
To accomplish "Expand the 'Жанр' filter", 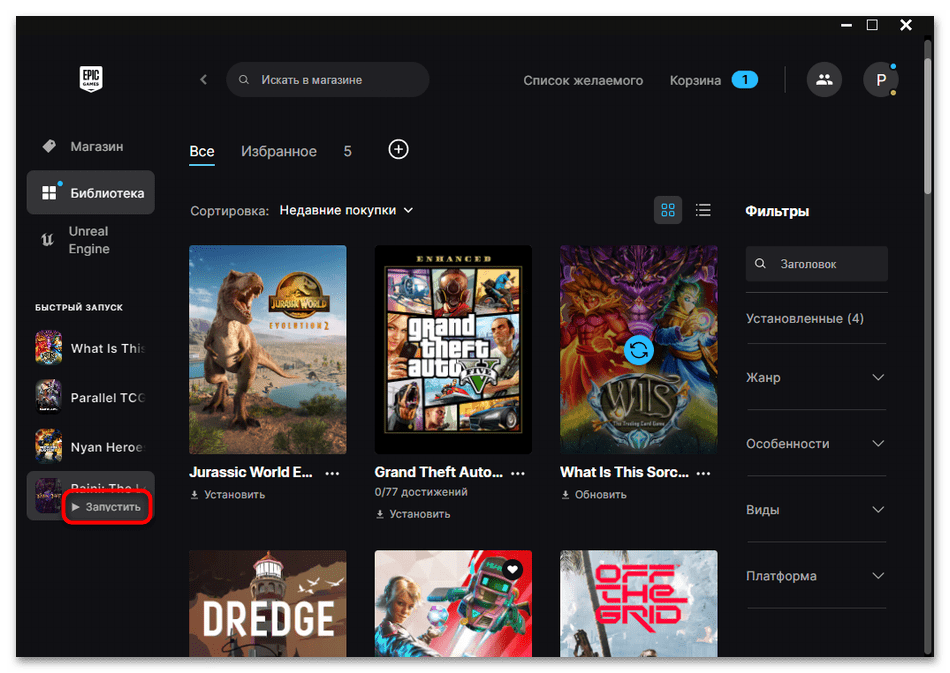I will click(816, 377).
